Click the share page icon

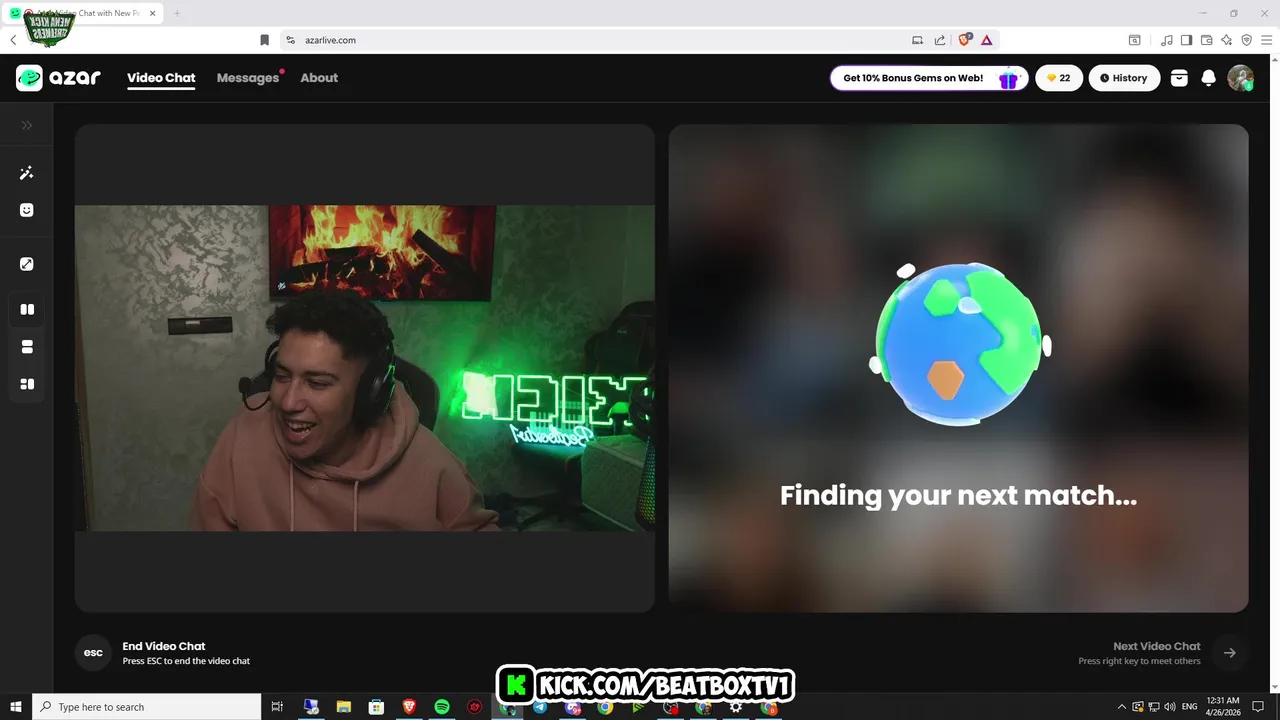pyautogui.click(x=940, y=40)
